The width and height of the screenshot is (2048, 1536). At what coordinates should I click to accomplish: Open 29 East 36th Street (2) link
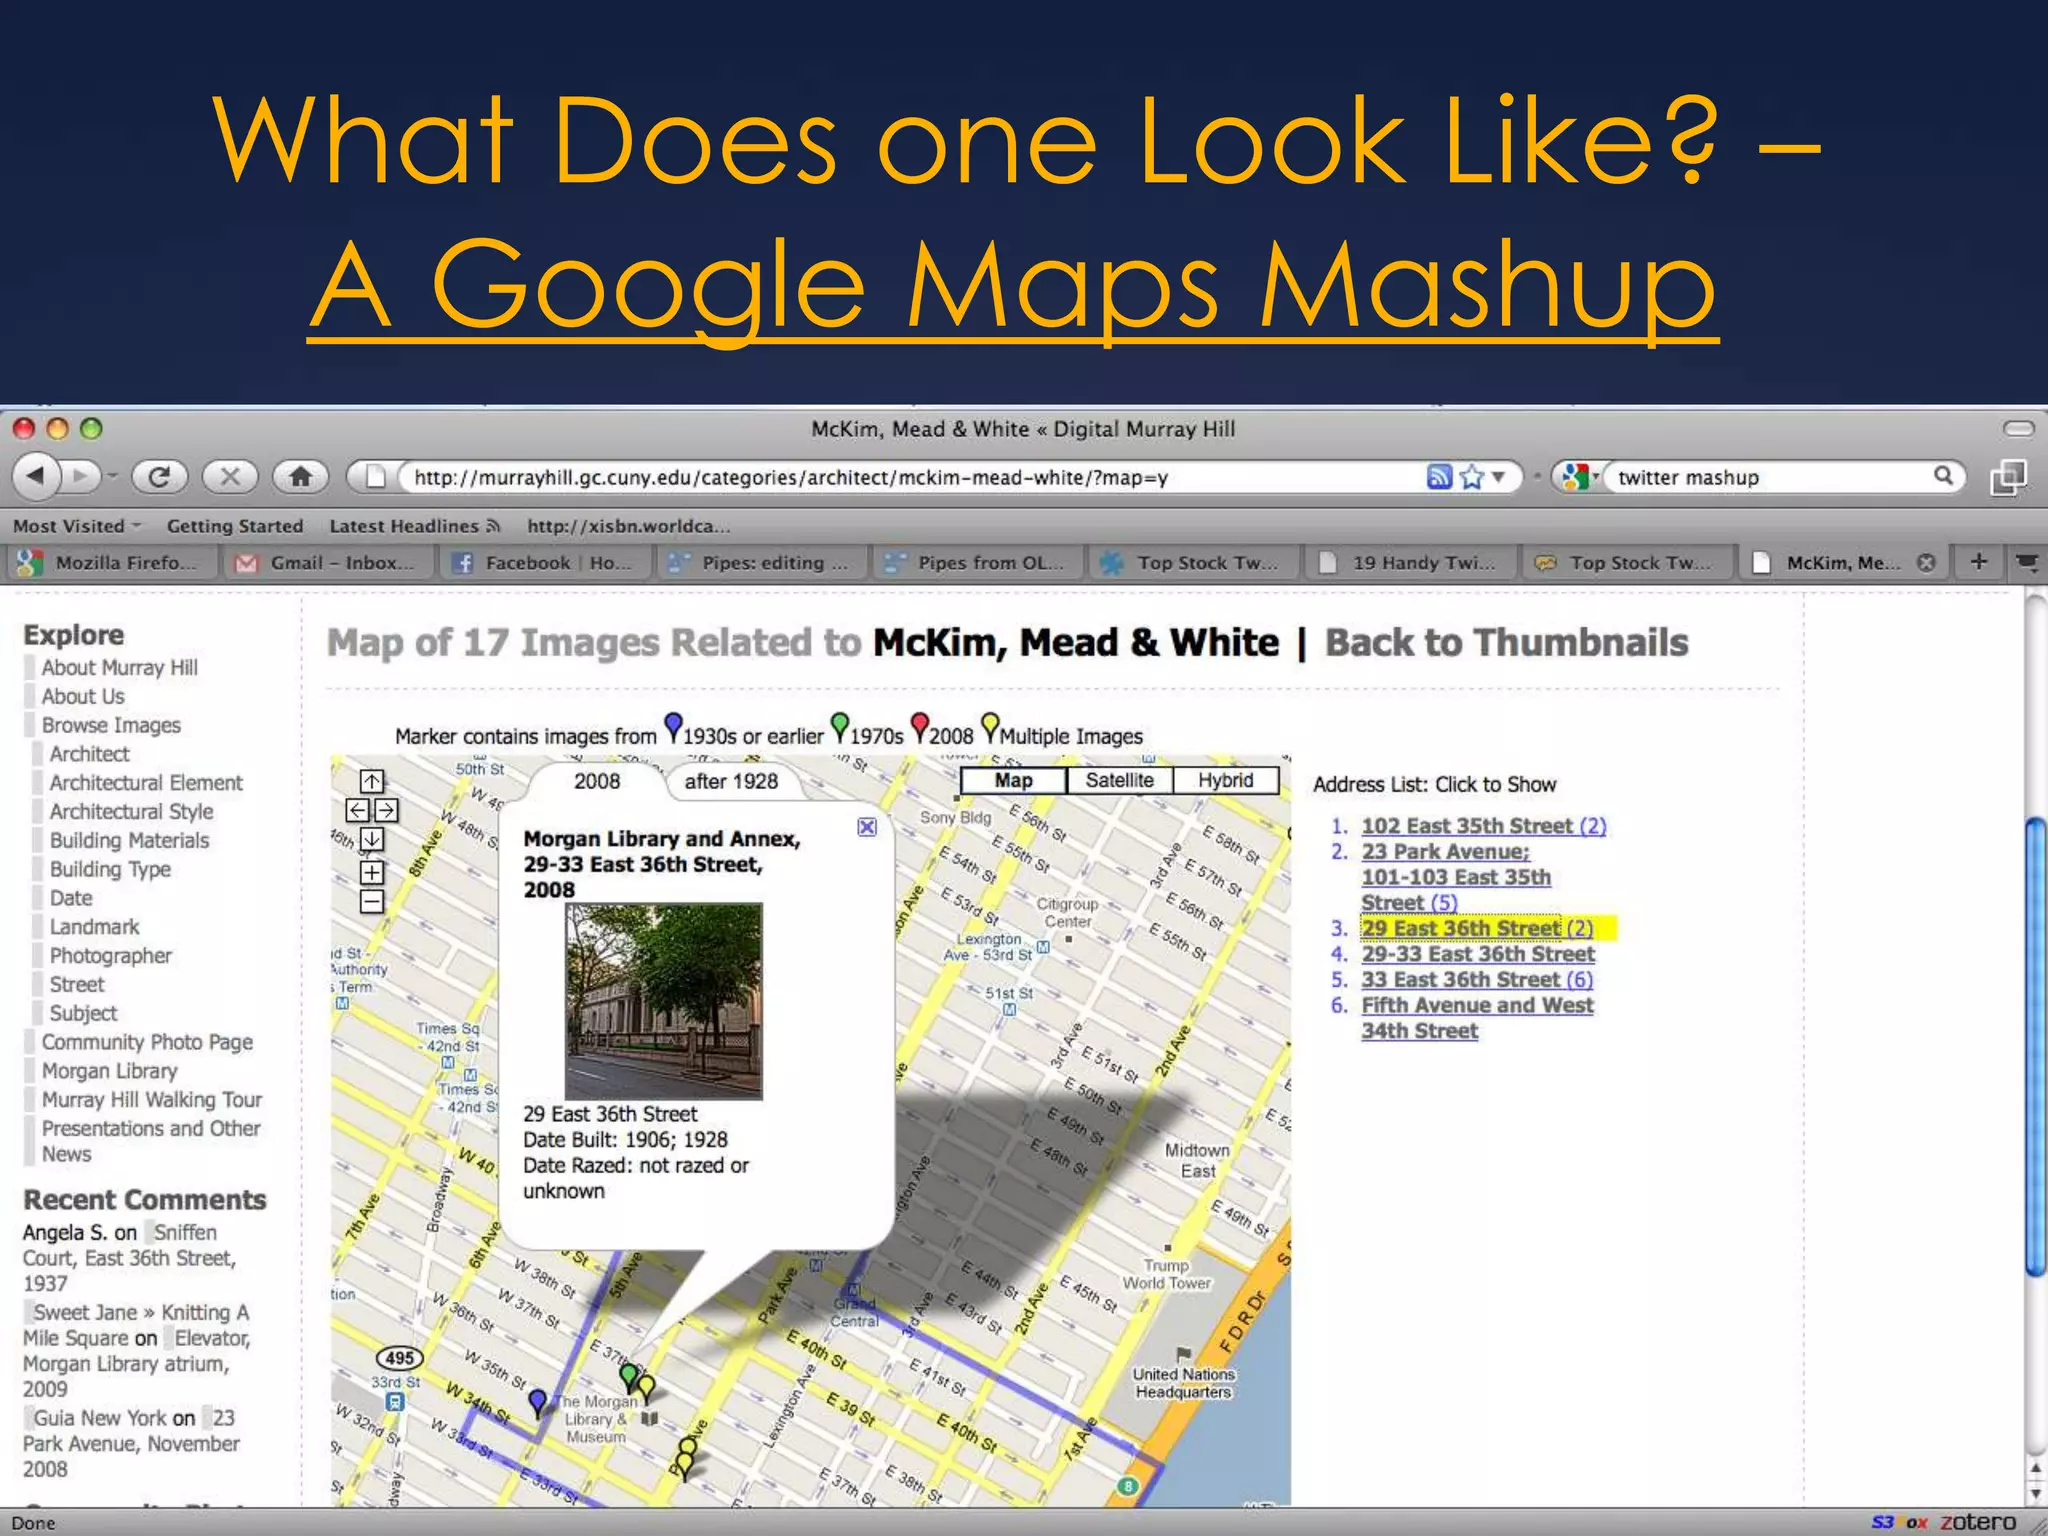tap(1477, 928)
